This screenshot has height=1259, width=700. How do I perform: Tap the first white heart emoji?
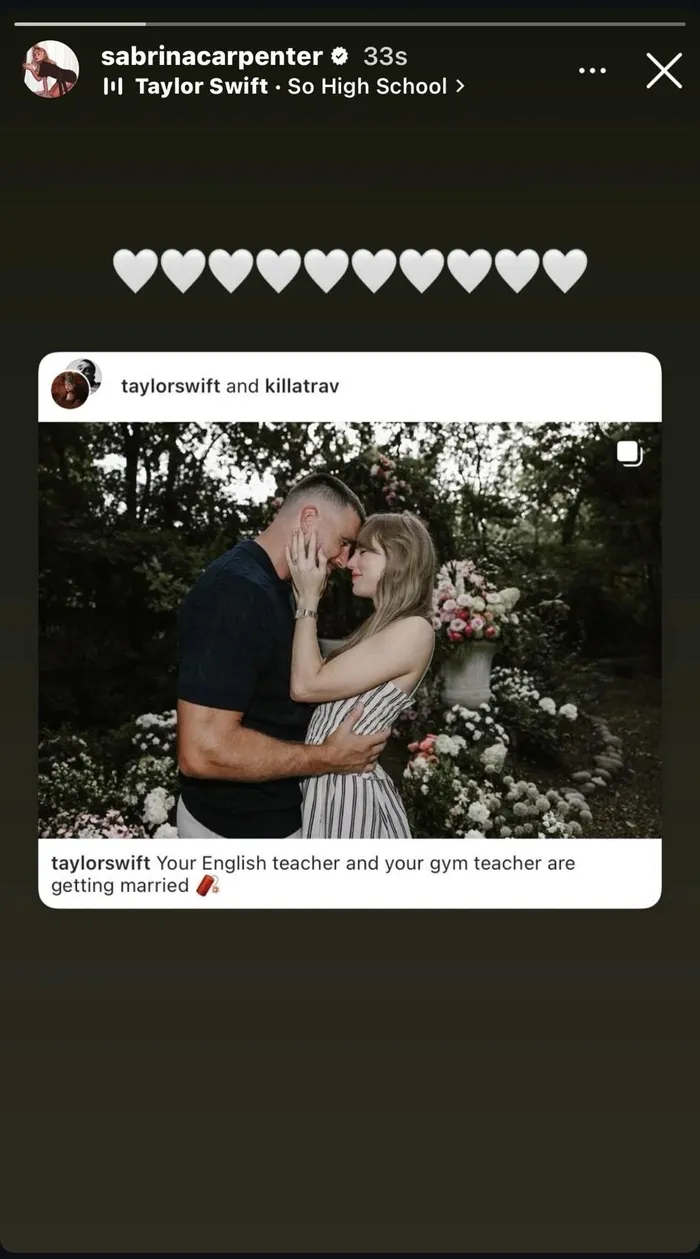pos(135,271)
